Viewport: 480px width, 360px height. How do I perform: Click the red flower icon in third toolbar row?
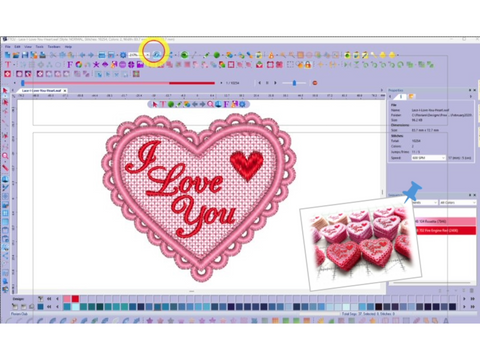(x=8, y=74)
